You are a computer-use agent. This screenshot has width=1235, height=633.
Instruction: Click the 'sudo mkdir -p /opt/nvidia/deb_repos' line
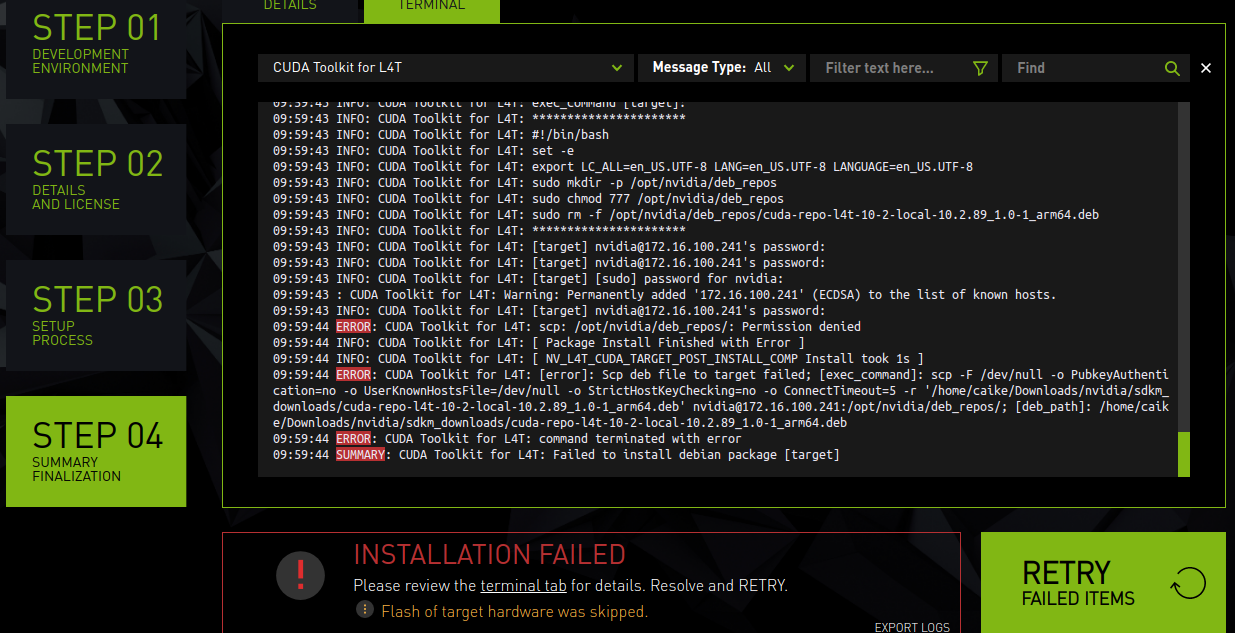pyautogui.click(x=525, y=183)
